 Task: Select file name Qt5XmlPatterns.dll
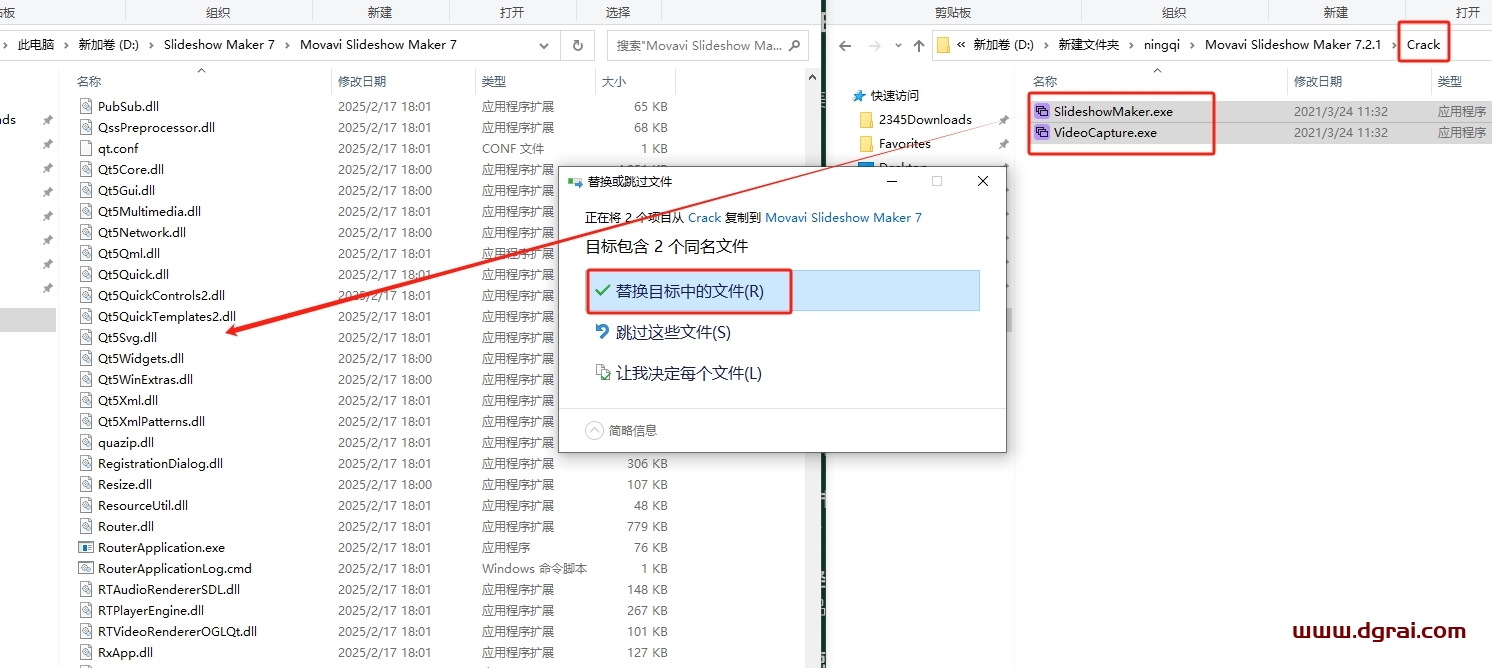point(151,421)
